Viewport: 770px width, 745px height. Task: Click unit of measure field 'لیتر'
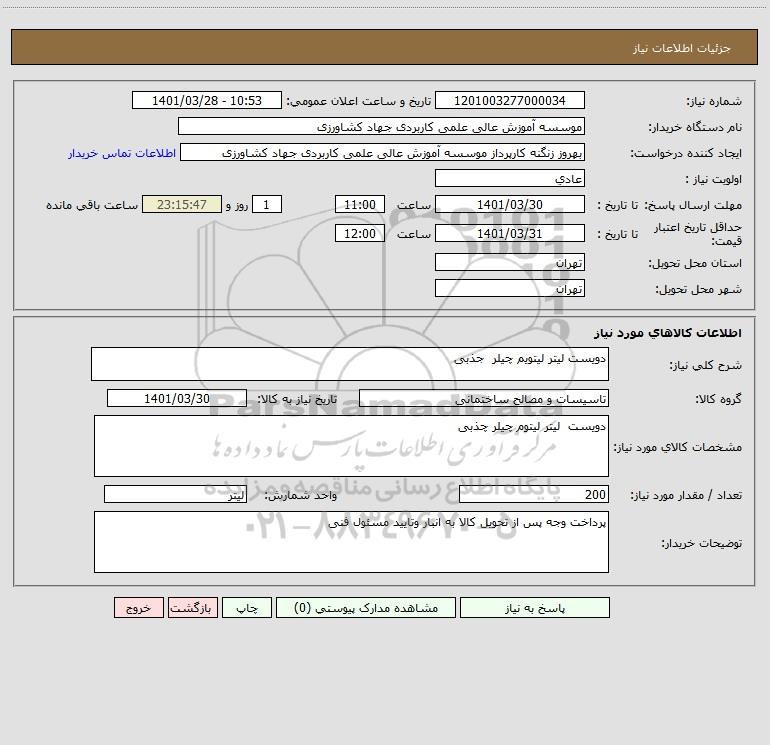tap(175, 494)
